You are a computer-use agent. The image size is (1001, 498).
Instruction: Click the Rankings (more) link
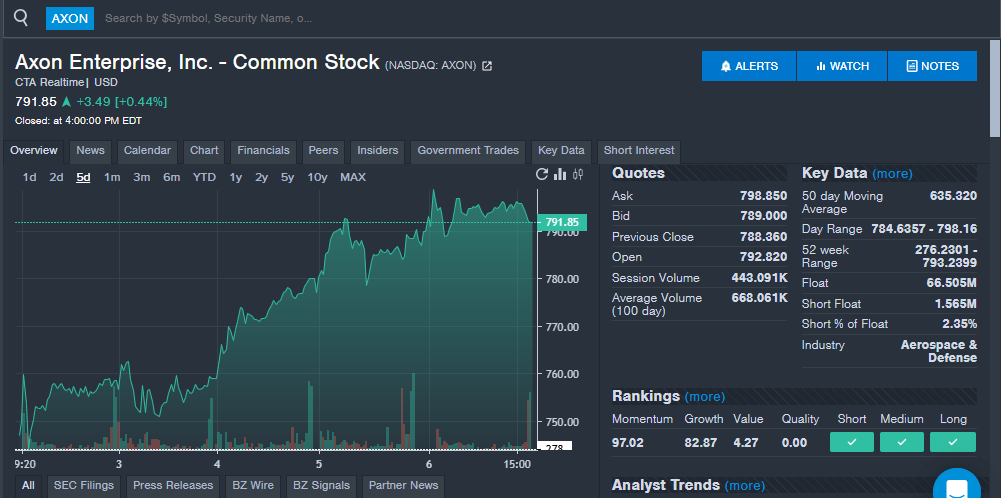point(705,396)
